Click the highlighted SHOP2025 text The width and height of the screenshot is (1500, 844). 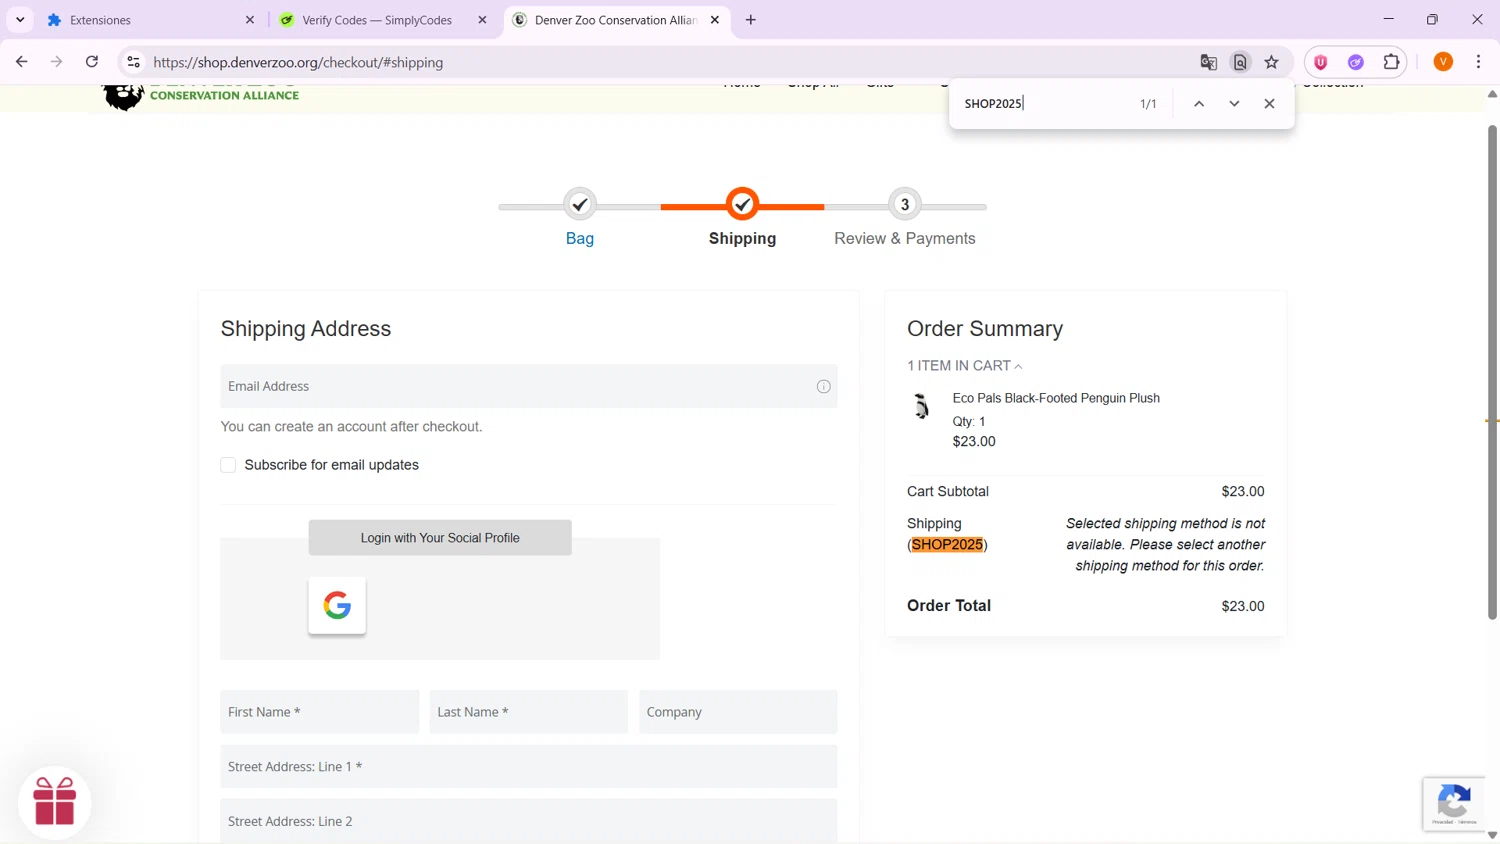coord(947,545)
